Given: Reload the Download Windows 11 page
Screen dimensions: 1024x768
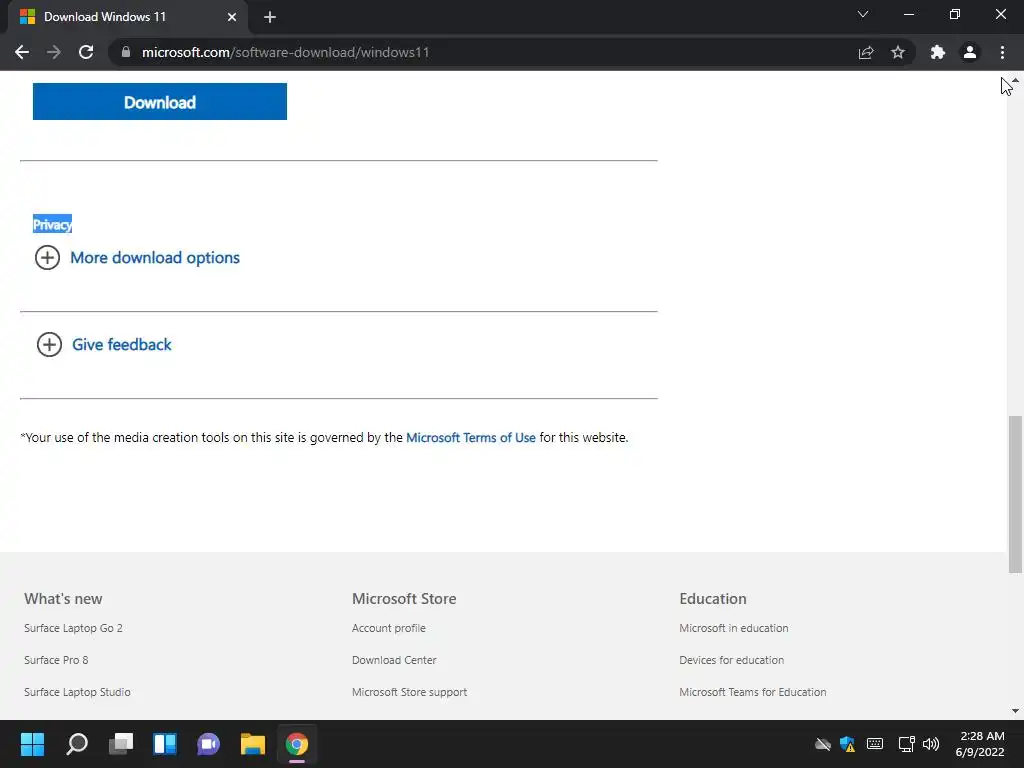Looking at the screenshot, I should pos(86,52).
